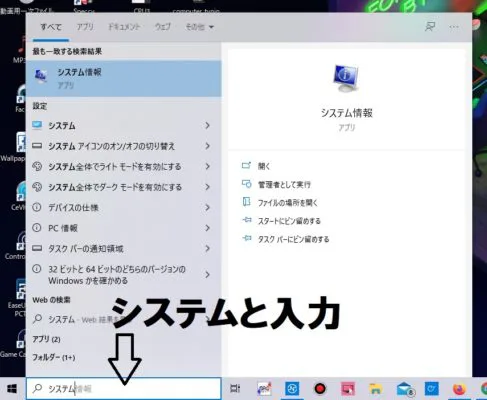Image resolution: width=487 pixels, height=400 pixels.
Task: Click the search box containing システム
Action: pos(123,389)
